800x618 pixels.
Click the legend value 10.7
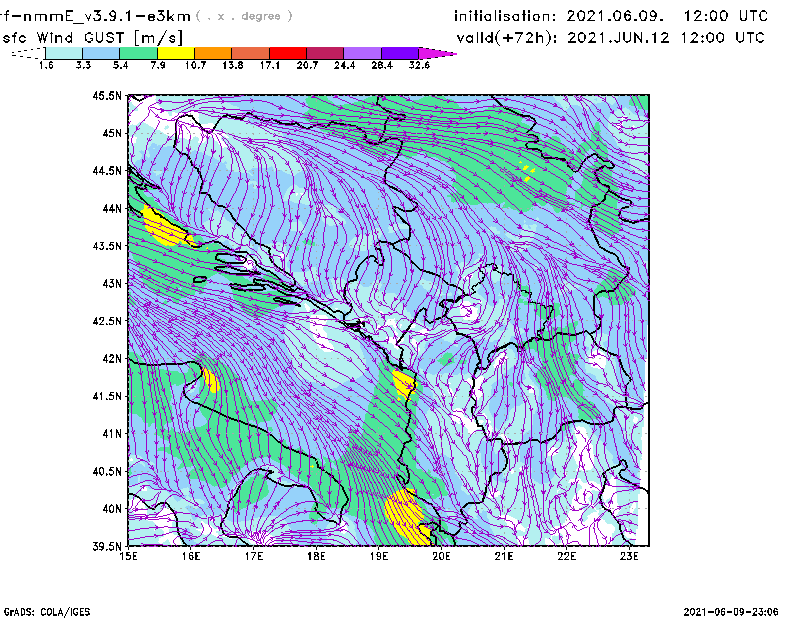(195, 65)
